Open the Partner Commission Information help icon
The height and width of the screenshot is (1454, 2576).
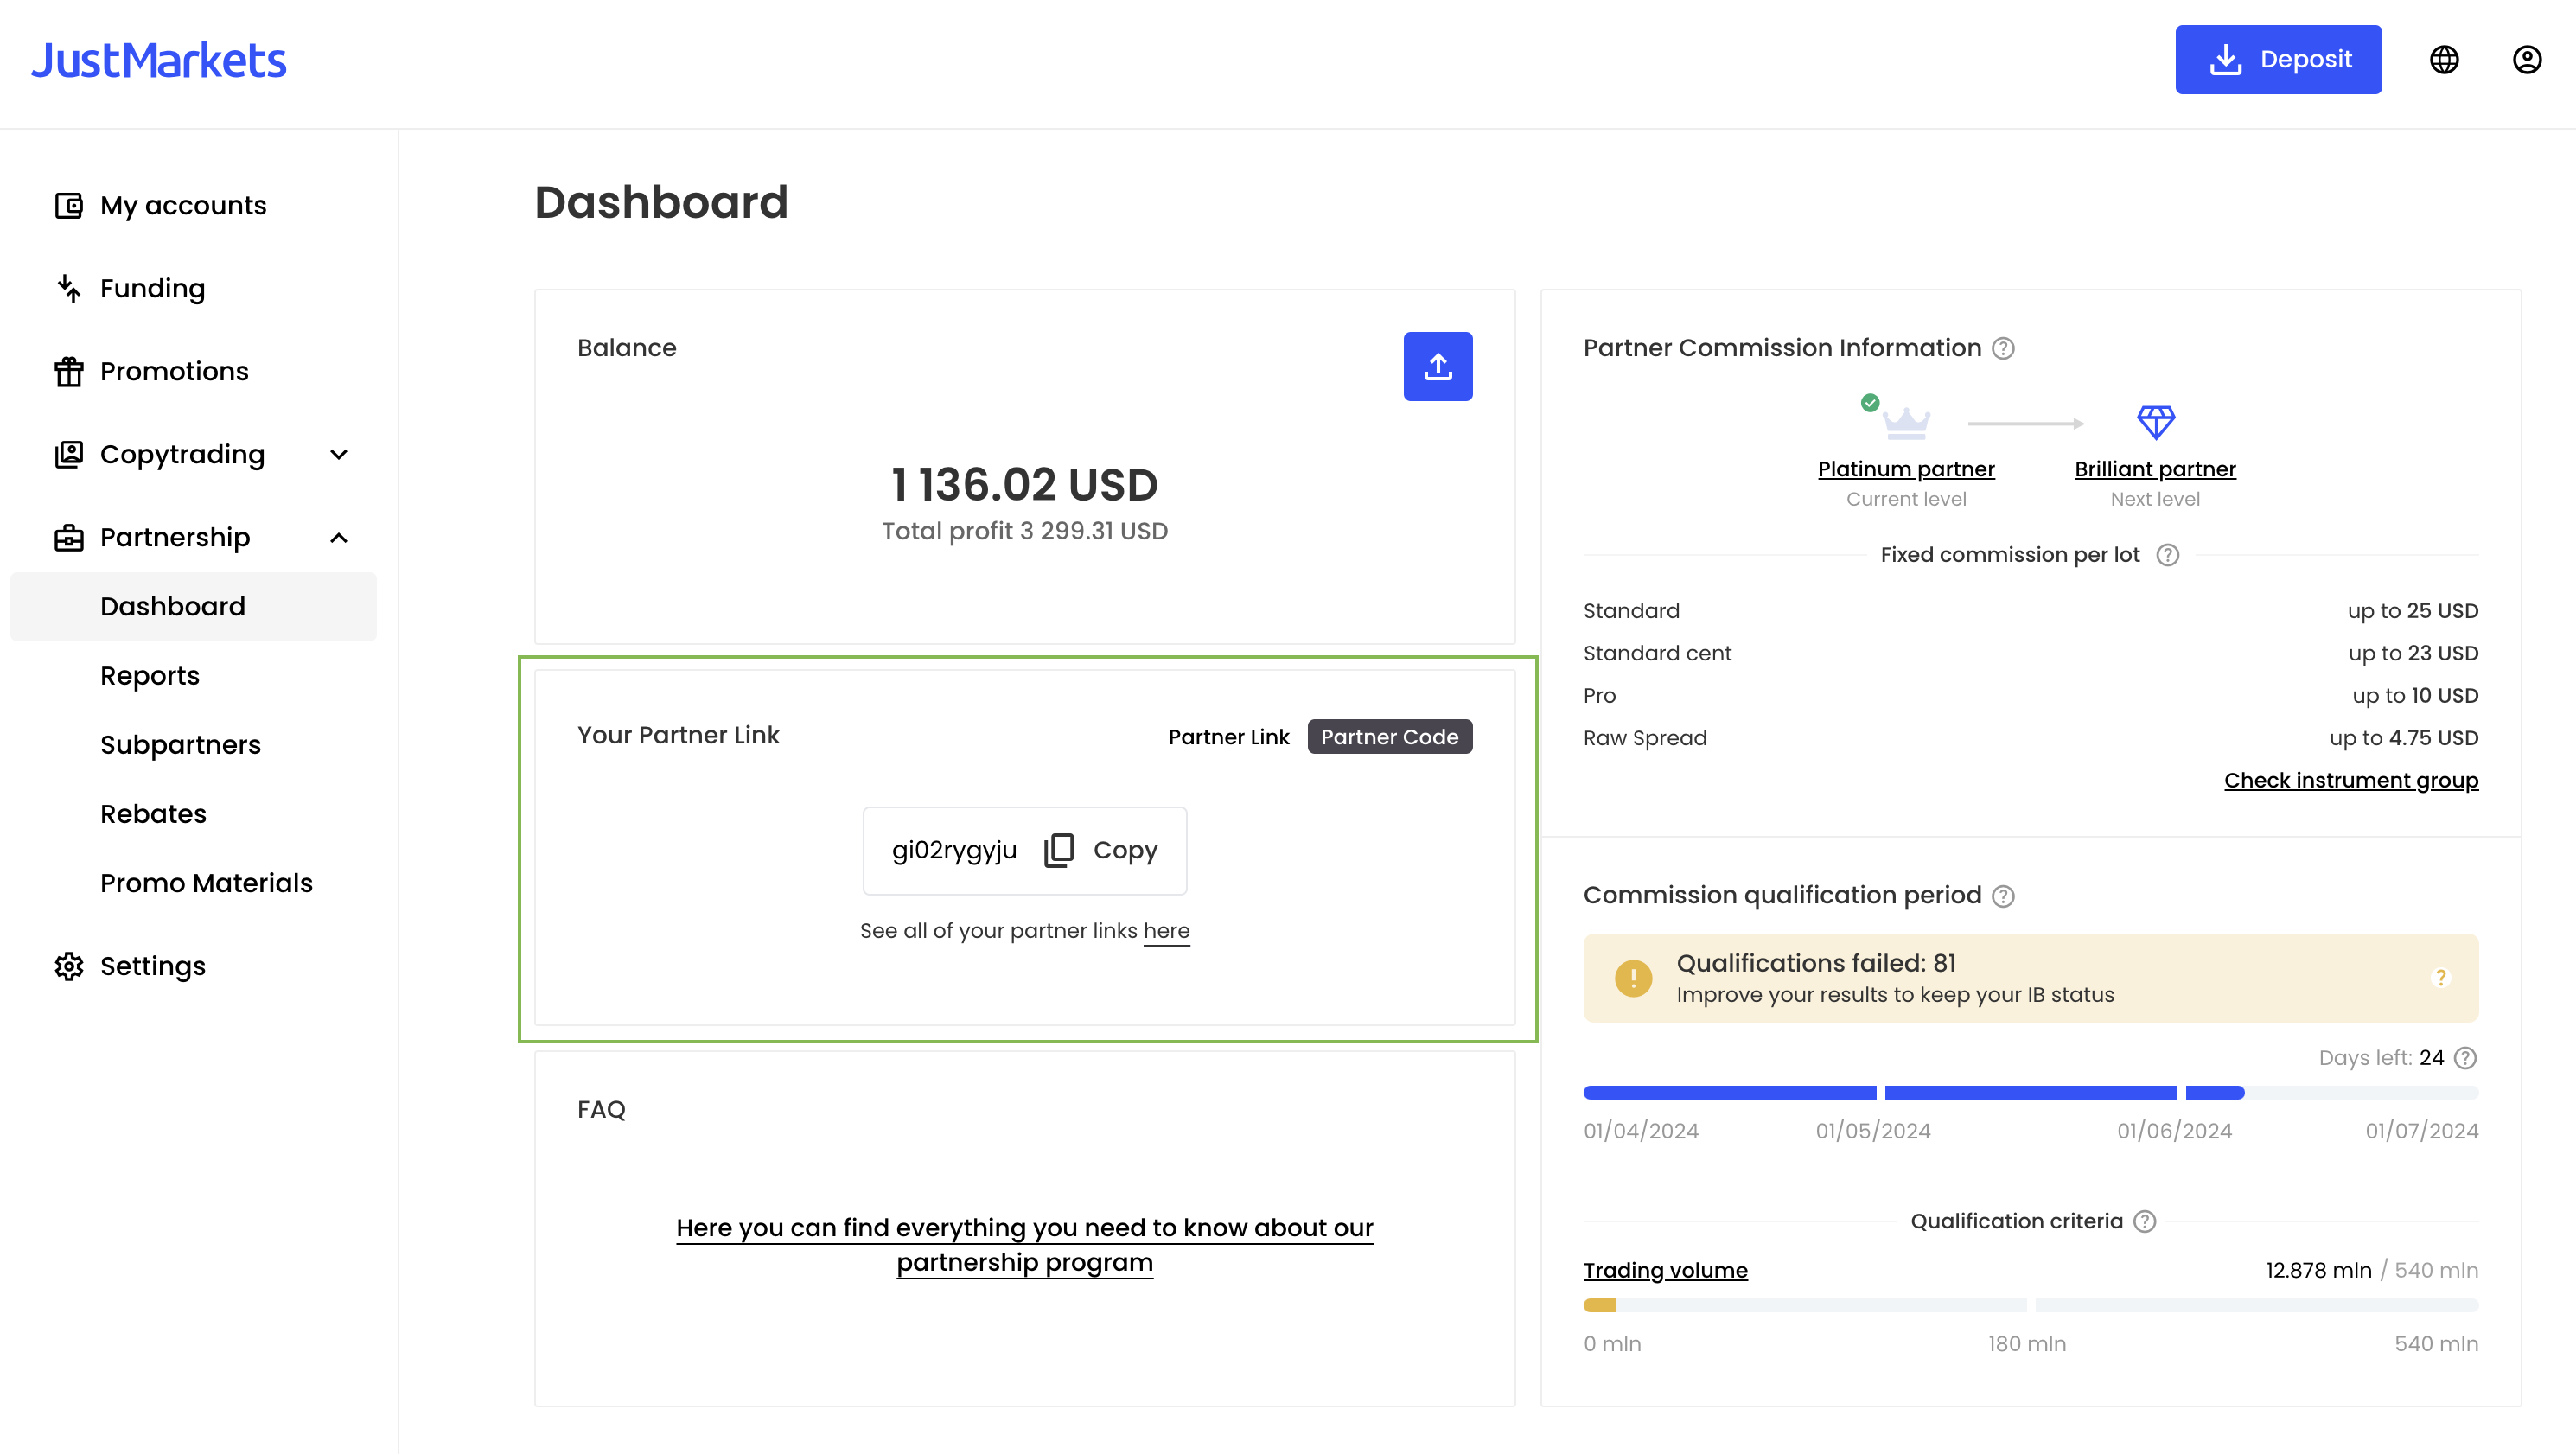(2004, 348)
